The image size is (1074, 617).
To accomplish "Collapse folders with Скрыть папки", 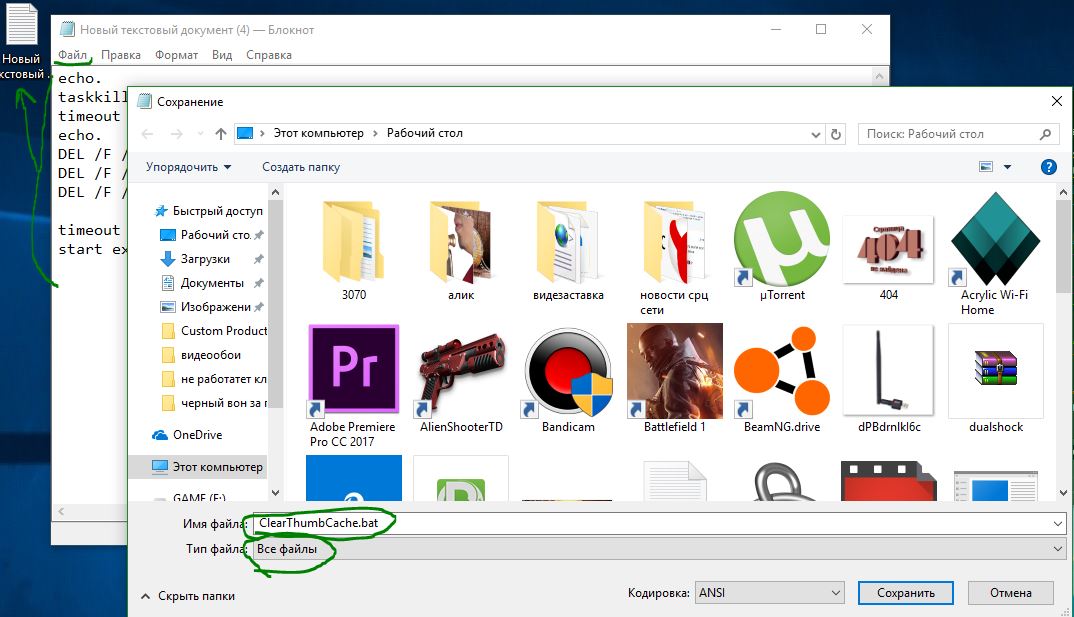I will tap(188, 596).
